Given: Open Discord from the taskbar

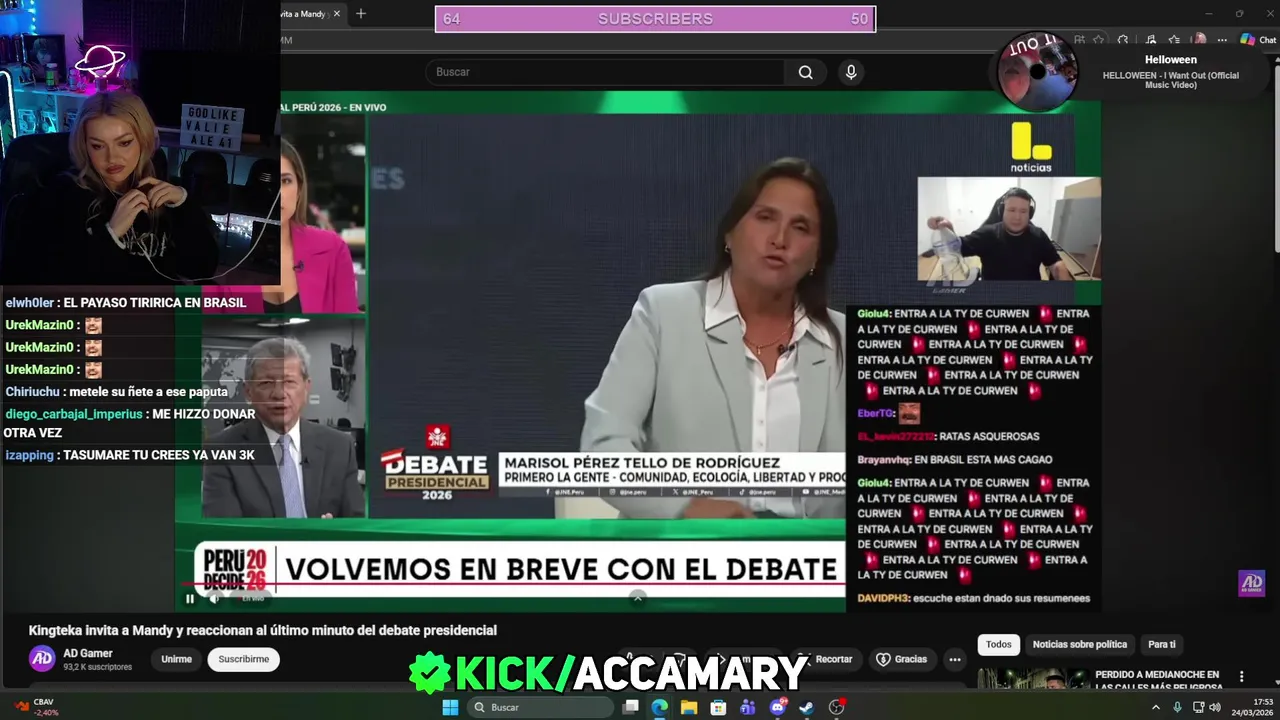Looking at the screenshot, I should pos(778,707).
